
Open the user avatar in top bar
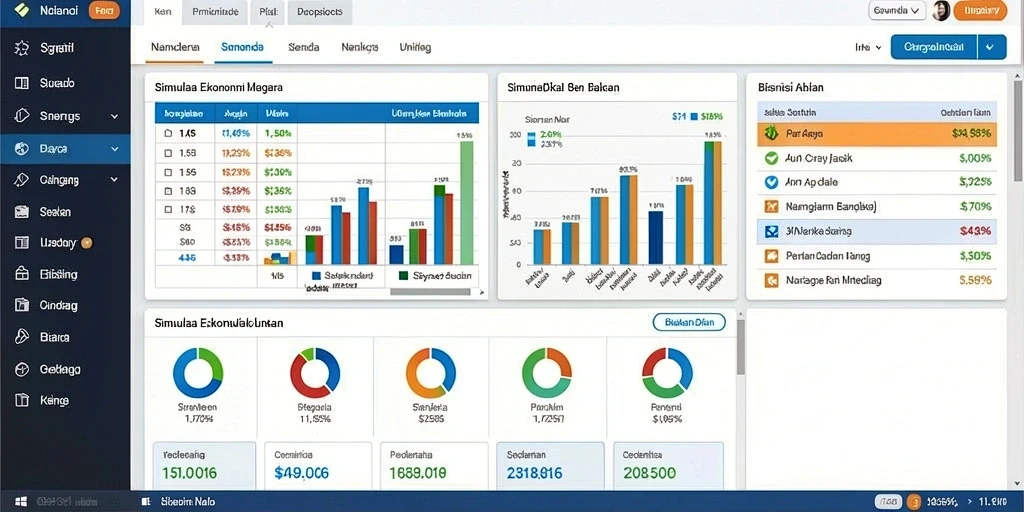(940, 10)
